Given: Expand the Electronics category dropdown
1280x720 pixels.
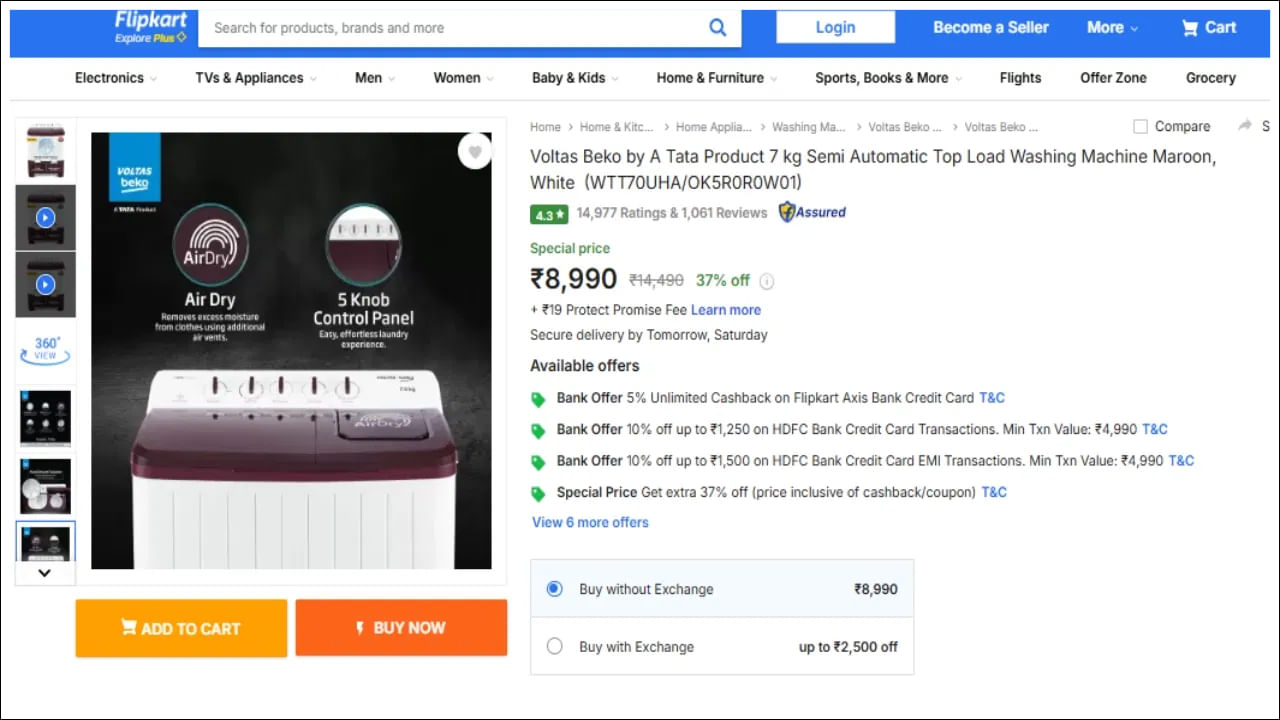Looking at the screenshot, I should (116, 78).
